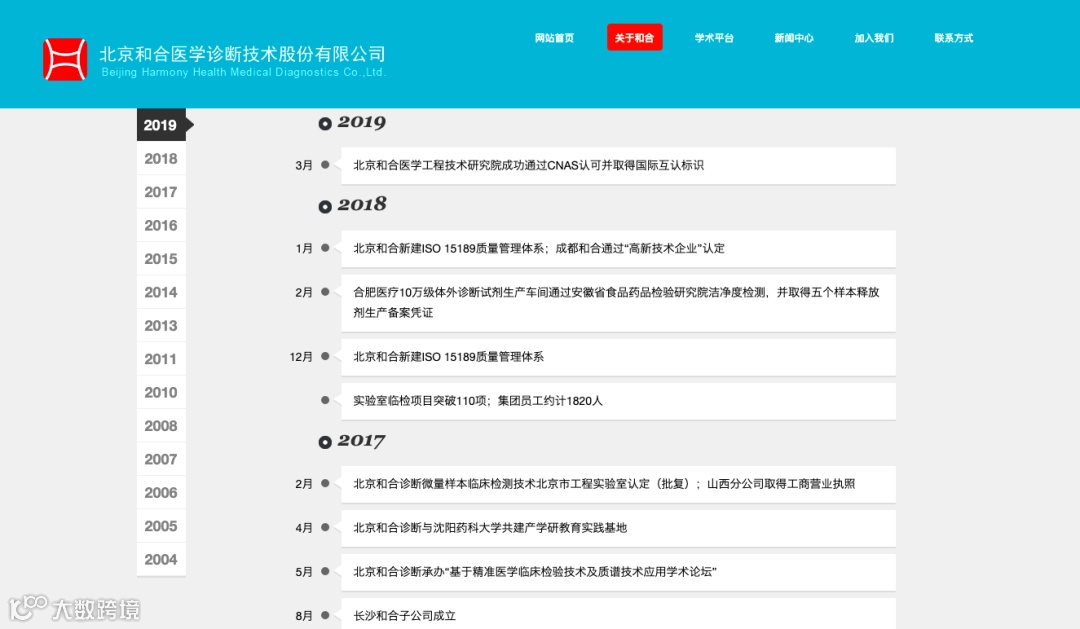Image resolution: width=1080 pixels, height=629 pixels.
Task: Click the 沈阳药科大学 entry for April 2017
Action: [618, 528]
